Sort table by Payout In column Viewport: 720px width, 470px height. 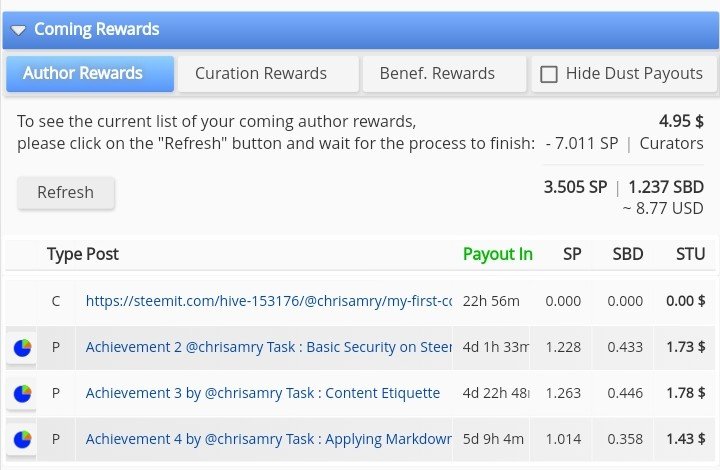[497, 254]
